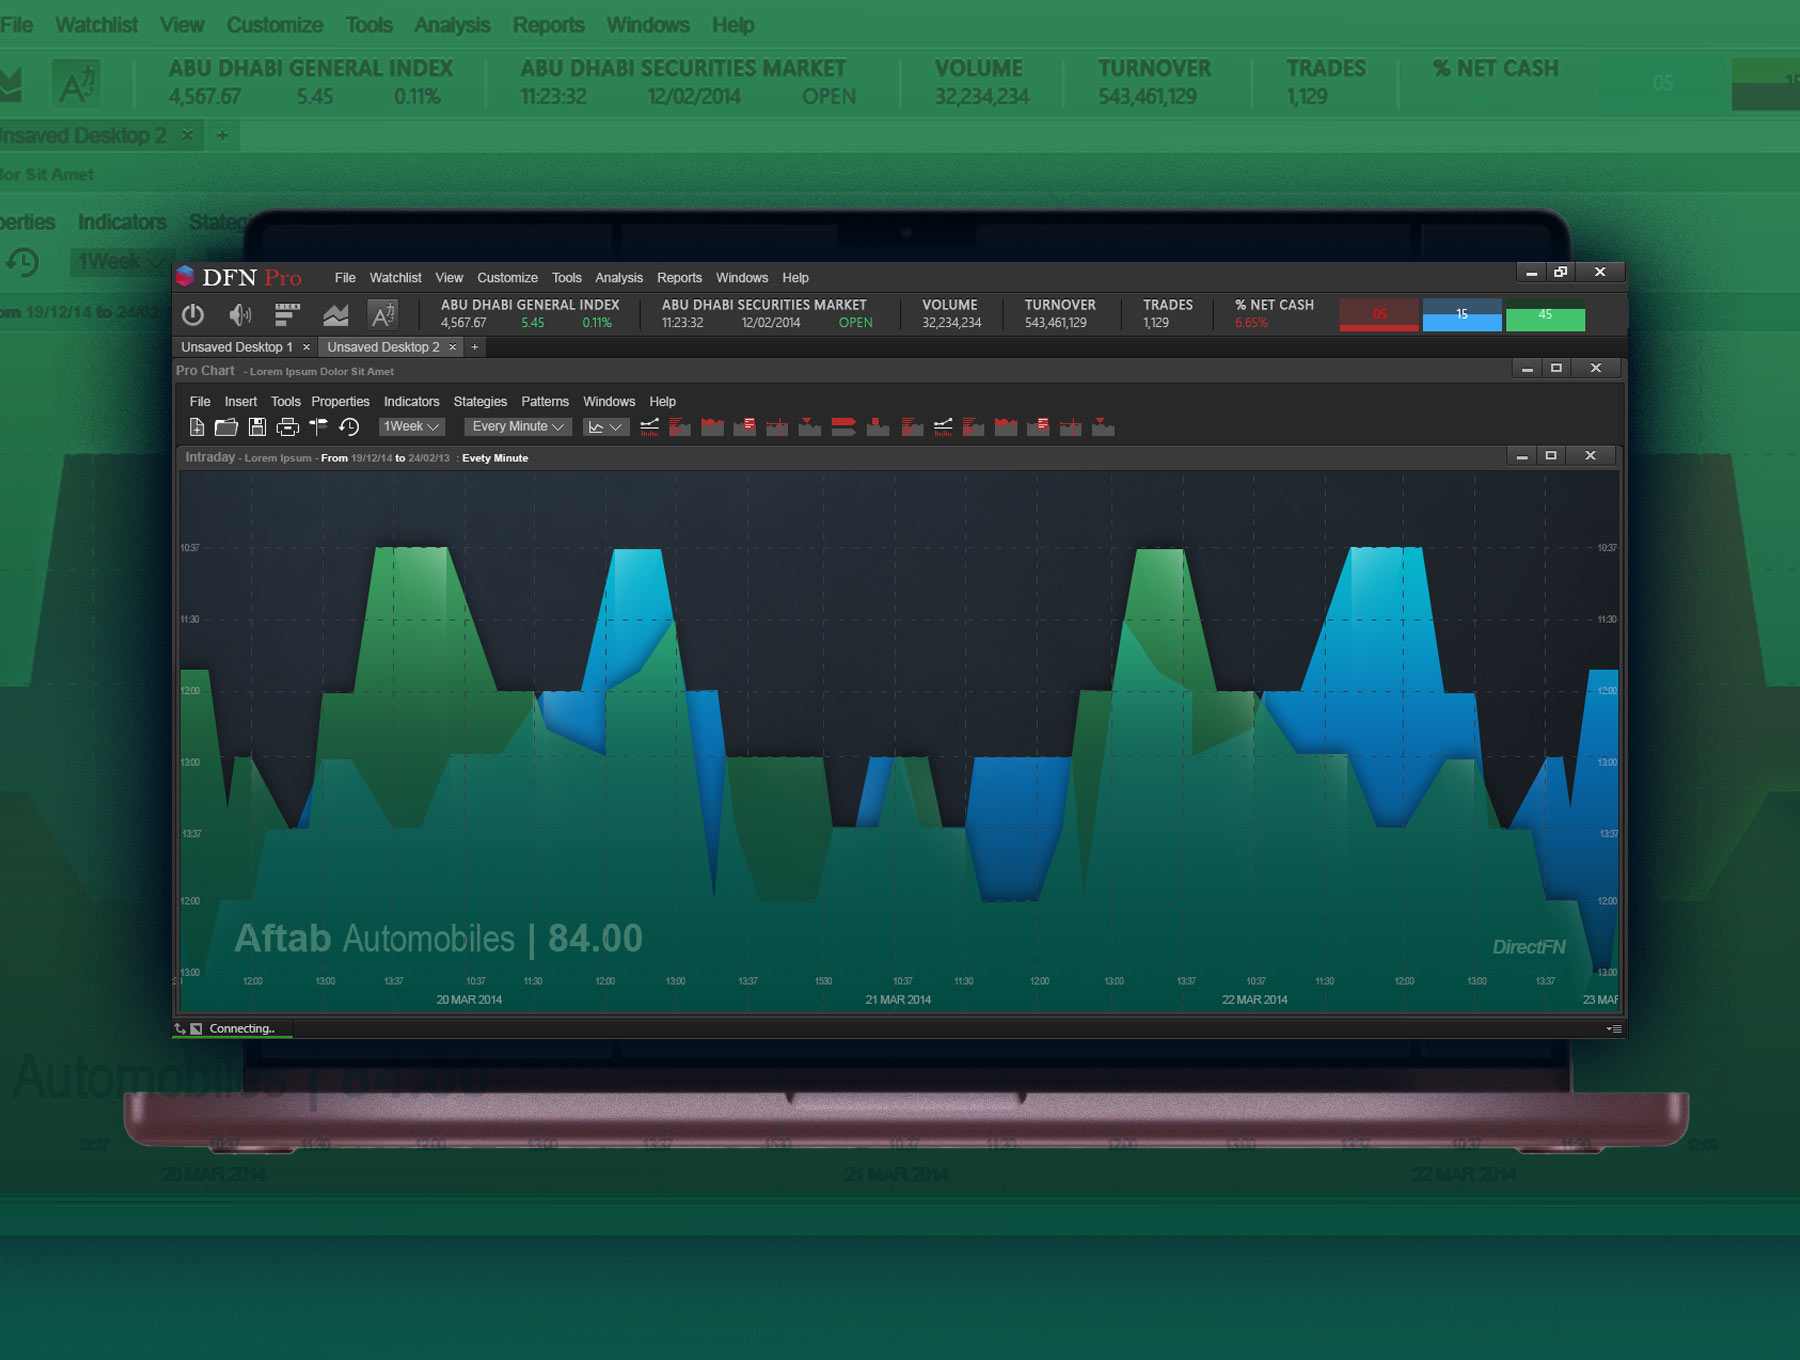Open the Watchlist menu in DFN Pro
This screenshot has height=1360, width=1800.
[395, 278]
